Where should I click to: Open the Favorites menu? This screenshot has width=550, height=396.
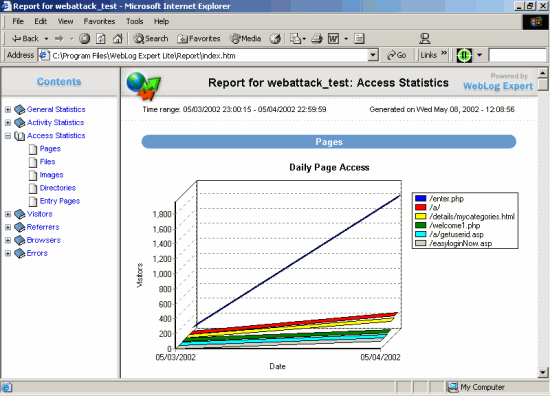point(99,21)
